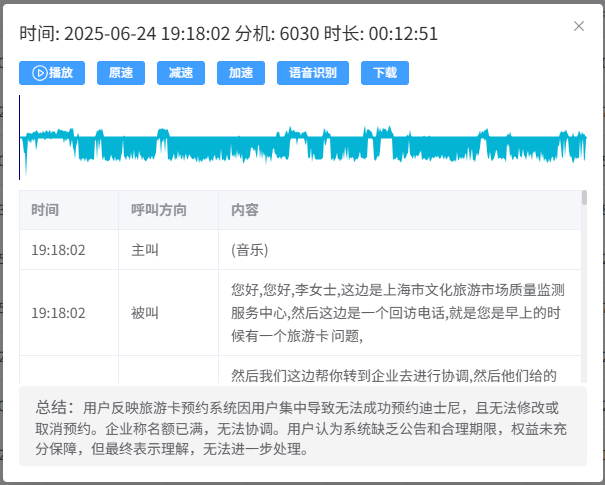Speed up playback with 加速
The width and height of the screenshot is (605, 485).
click(x=241, y=73)
